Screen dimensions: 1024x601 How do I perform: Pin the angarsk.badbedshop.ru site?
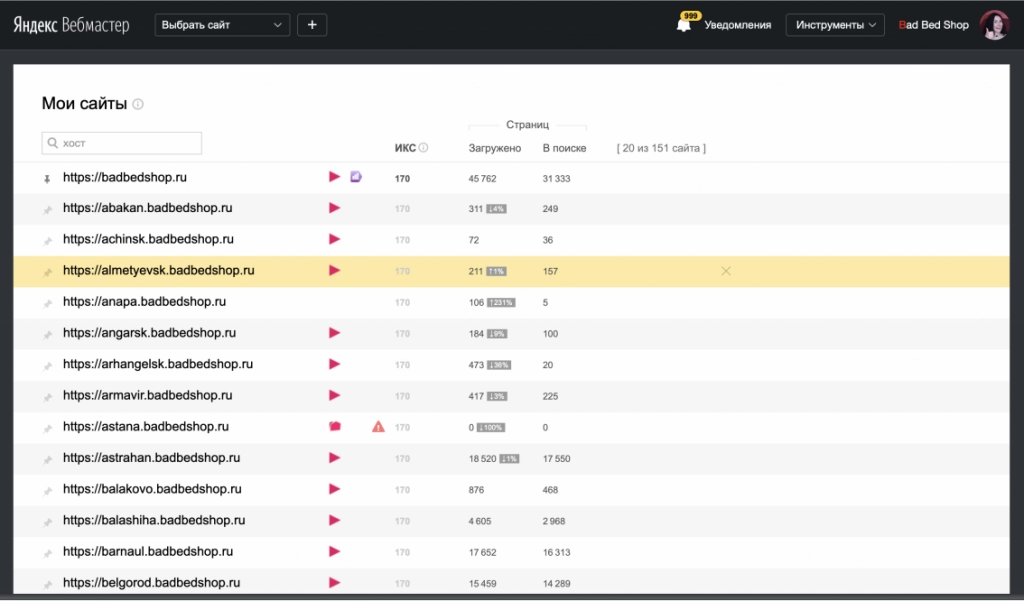click(x=47, y=334)
